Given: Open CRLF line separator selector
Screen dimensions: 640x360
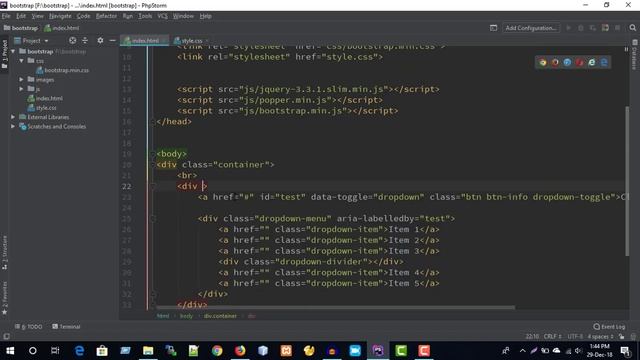Looking at the screenshot, I should (552, 337).
